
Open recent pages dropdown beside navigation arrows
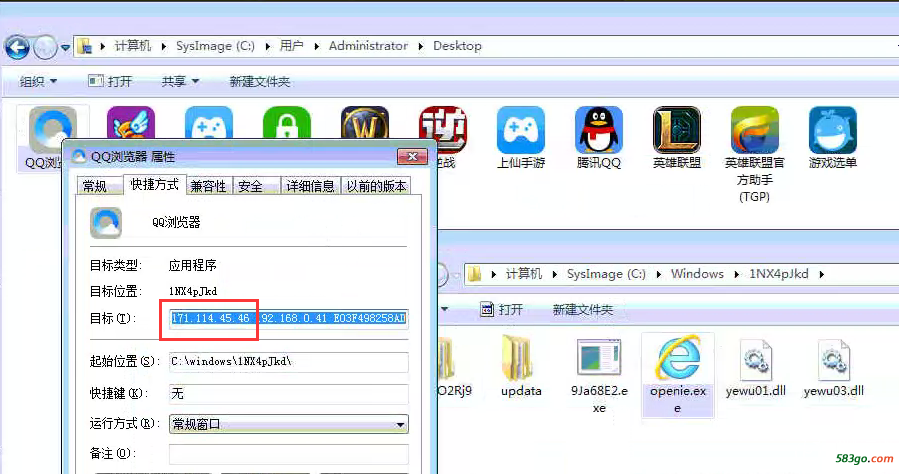pyautogui.click(x=65, y=48)
